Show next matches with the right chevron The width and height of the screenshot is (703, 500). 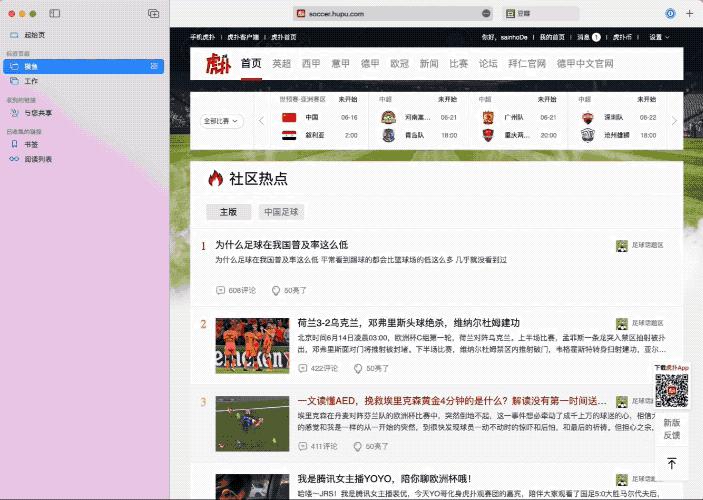pyautogui.click(x=674, y=120)
